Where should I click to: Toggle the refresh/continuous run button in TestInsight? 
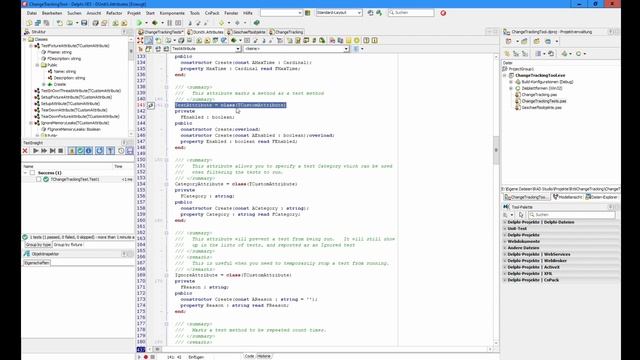(x=100, y=151)
